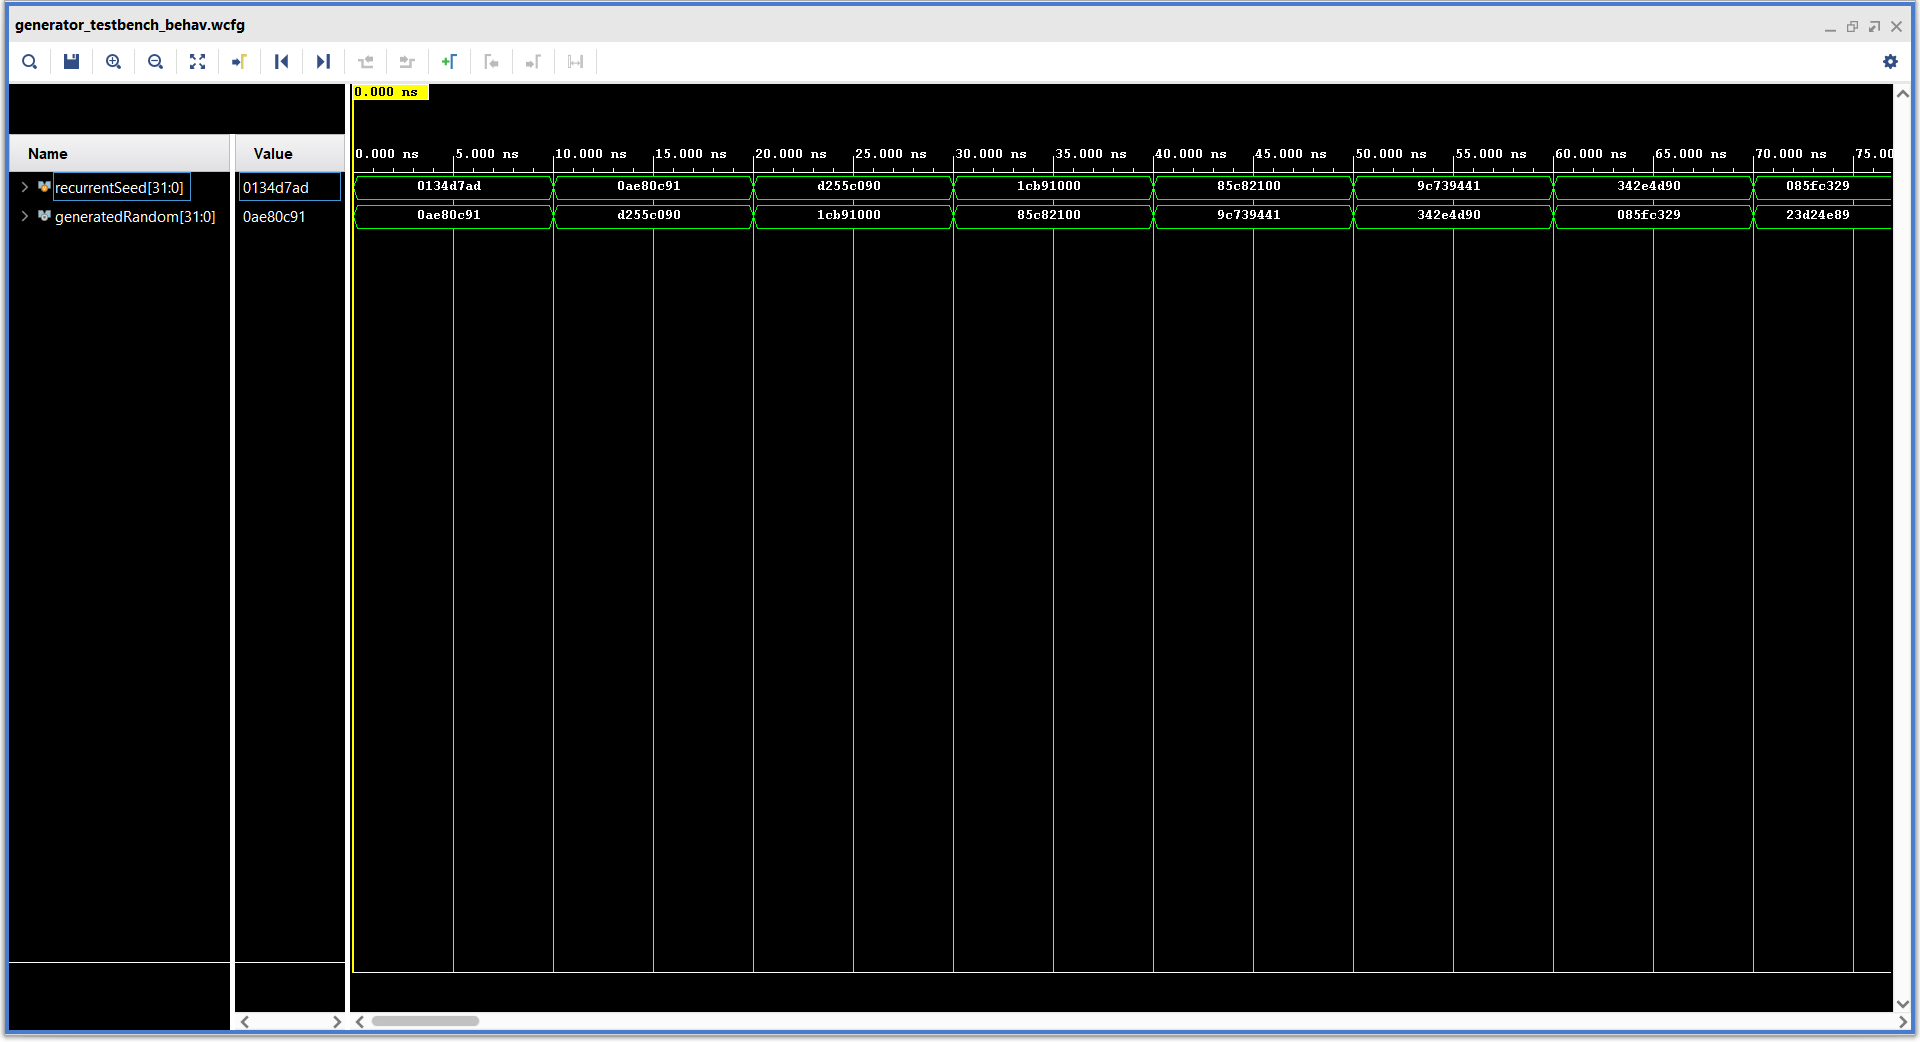
Task: Jump to previous marker
Action: tap(491, 62)
